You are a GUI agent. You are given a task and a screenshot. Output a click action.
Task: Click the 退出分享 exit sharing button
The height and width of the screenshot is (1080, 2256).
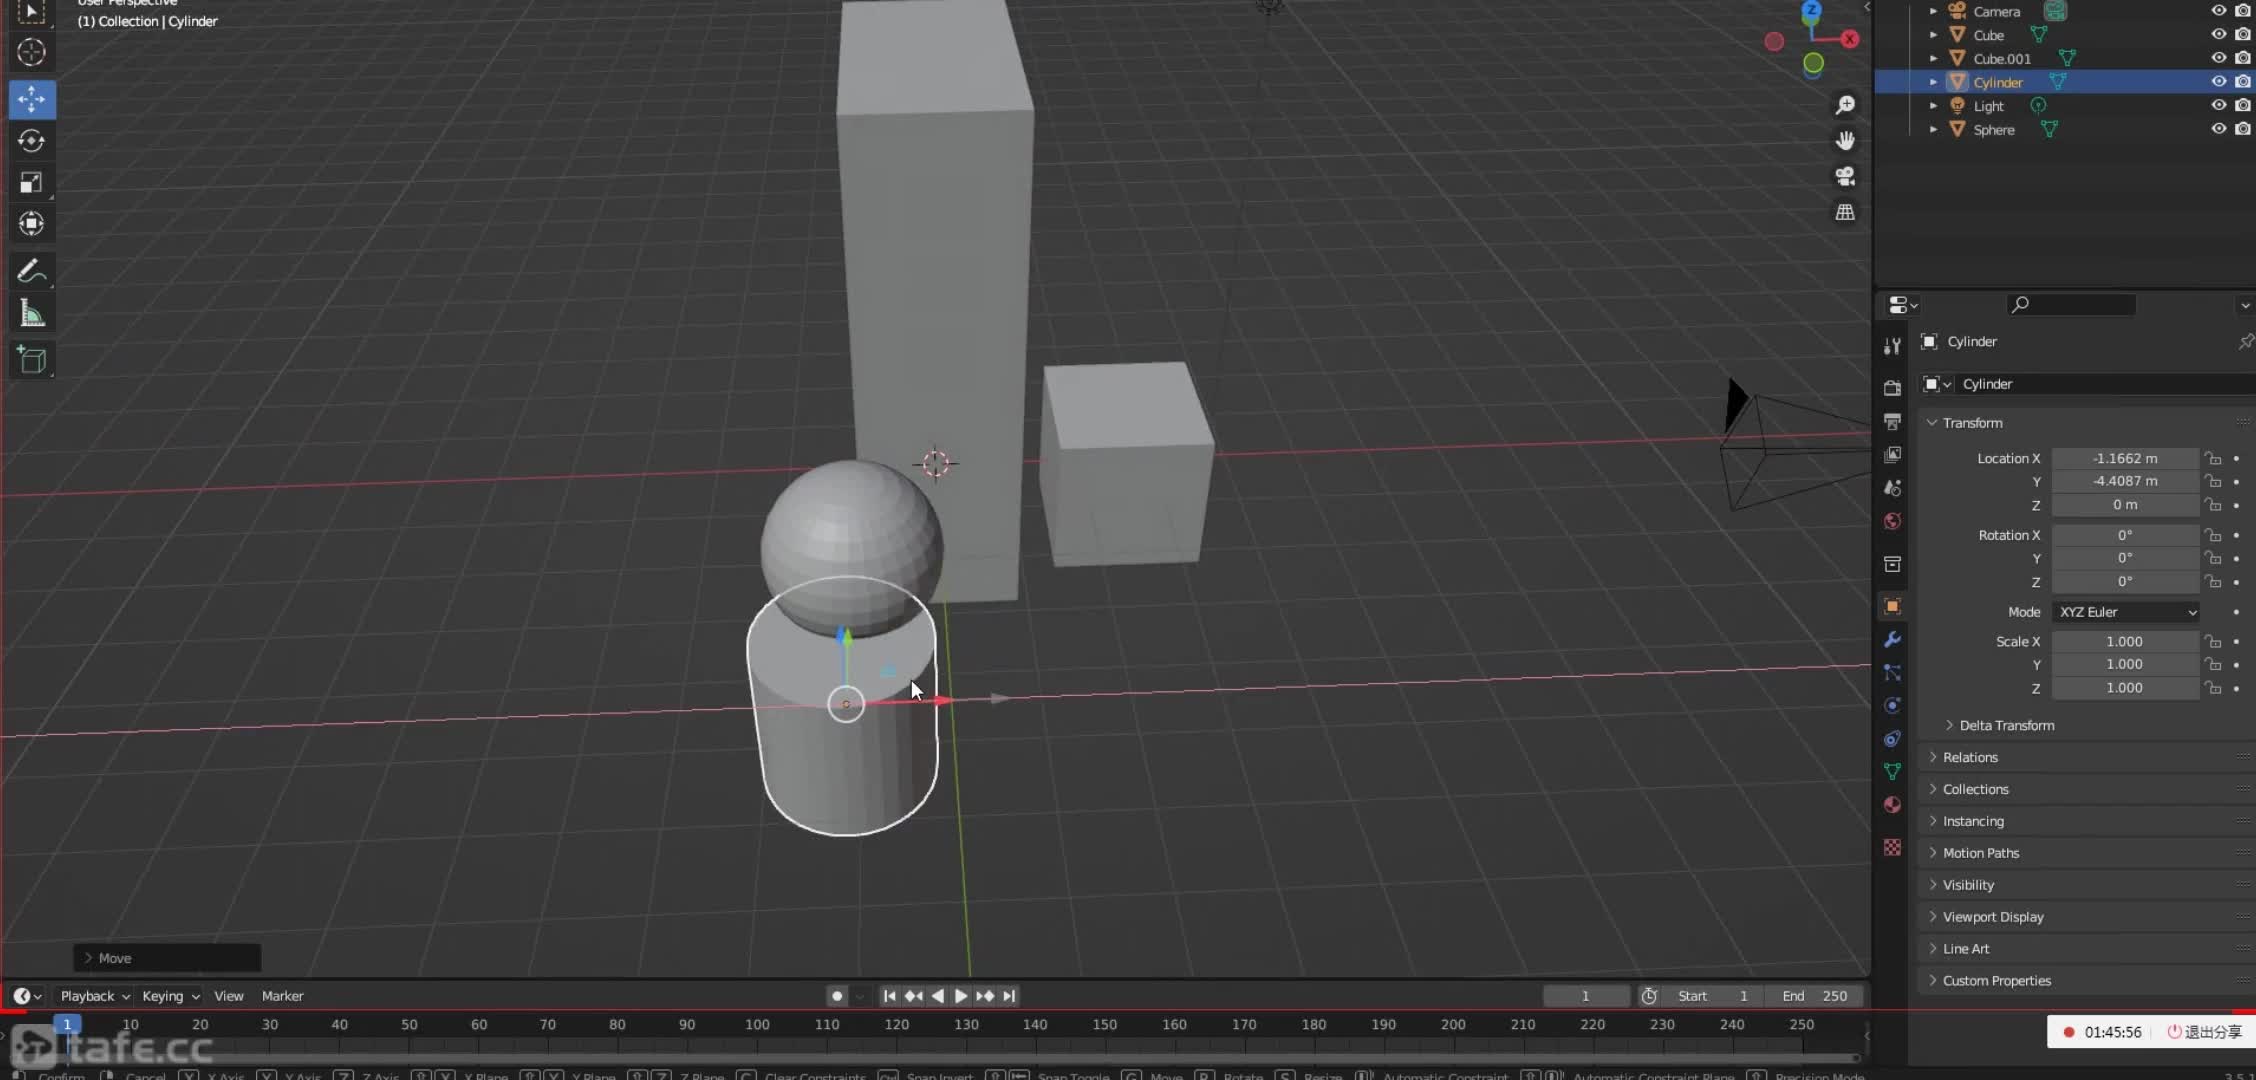point(2204,1032)
